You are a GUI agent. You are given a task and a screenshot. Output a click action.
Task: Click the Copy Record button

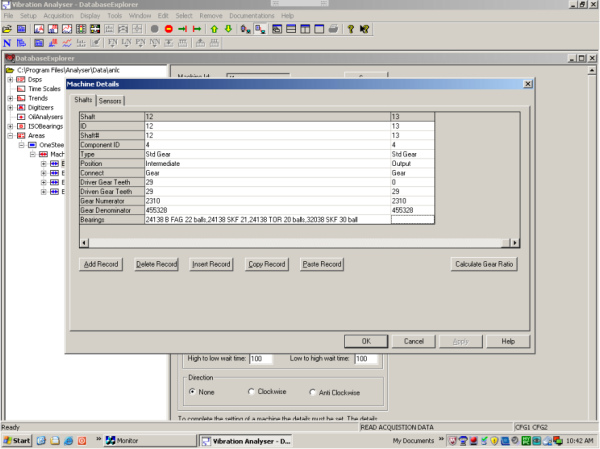tap(267, 264)
